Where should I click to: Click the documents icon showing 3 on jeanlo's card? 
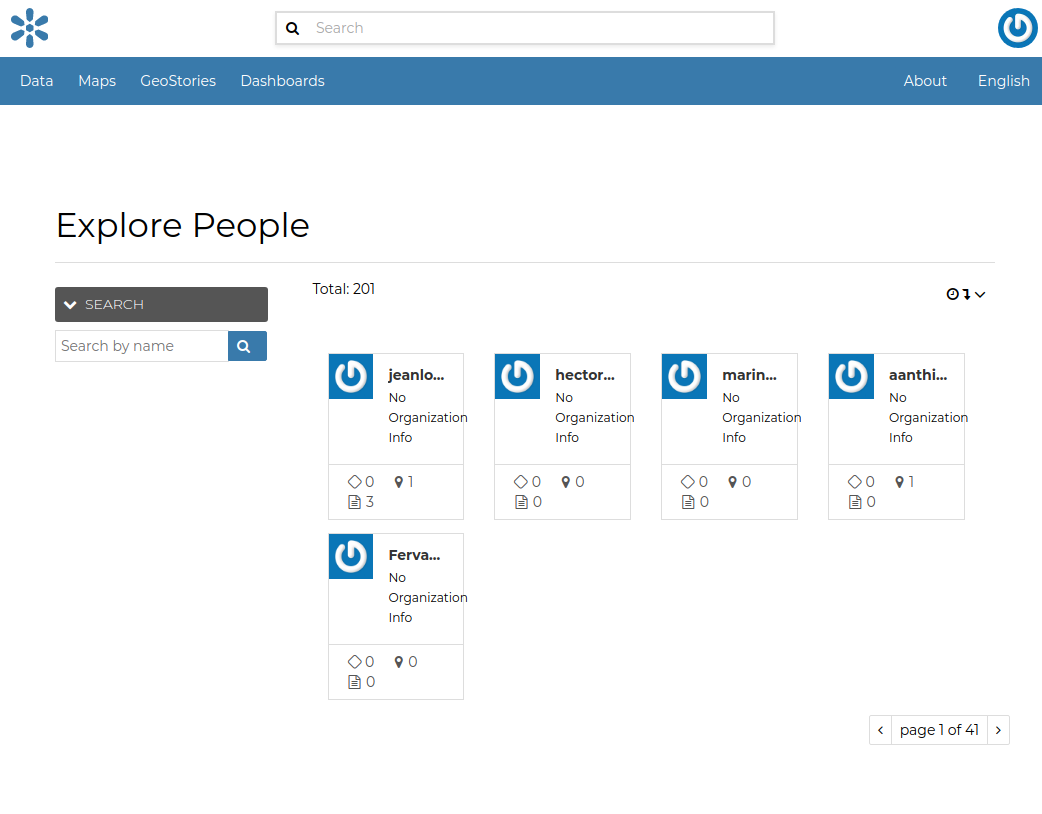pos(355,501)
